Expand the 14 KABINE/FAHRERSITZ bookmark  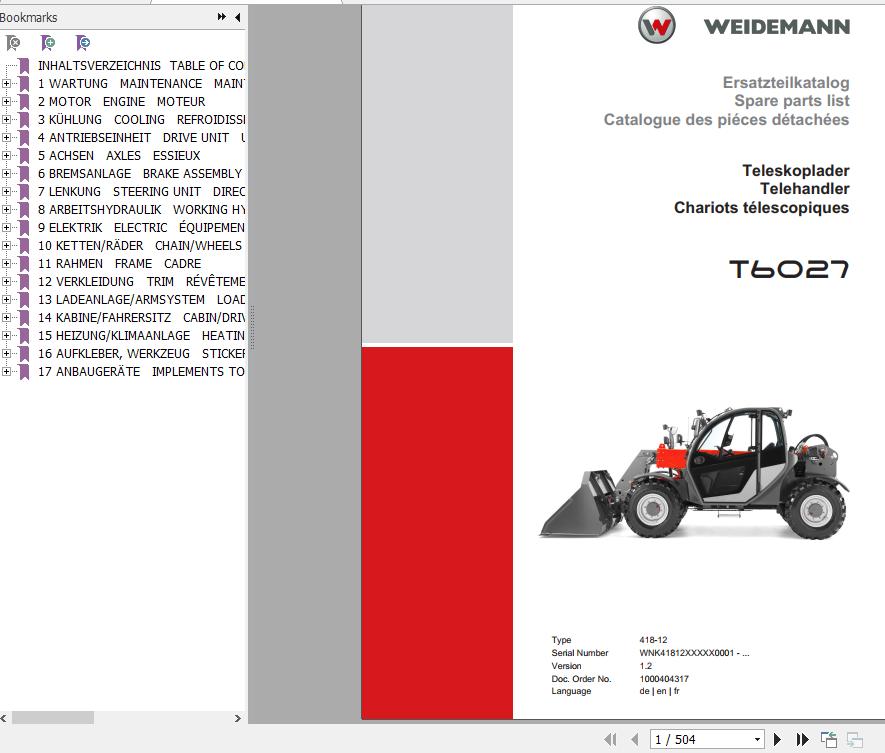pos(6,318)
